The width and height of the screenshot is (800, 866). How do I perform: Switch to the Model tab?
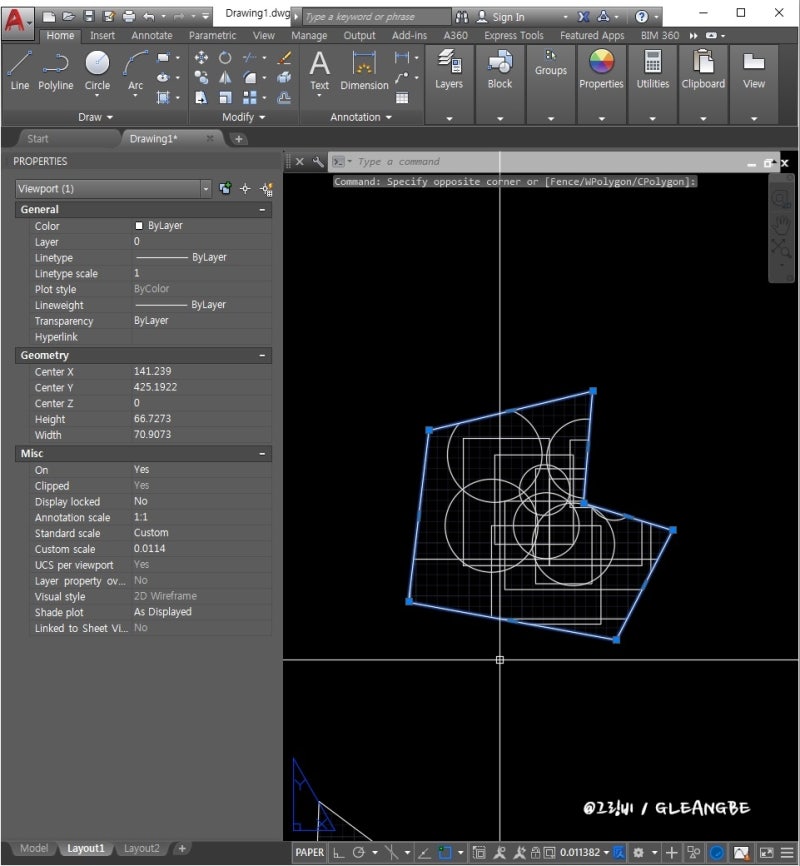(34, 848)
